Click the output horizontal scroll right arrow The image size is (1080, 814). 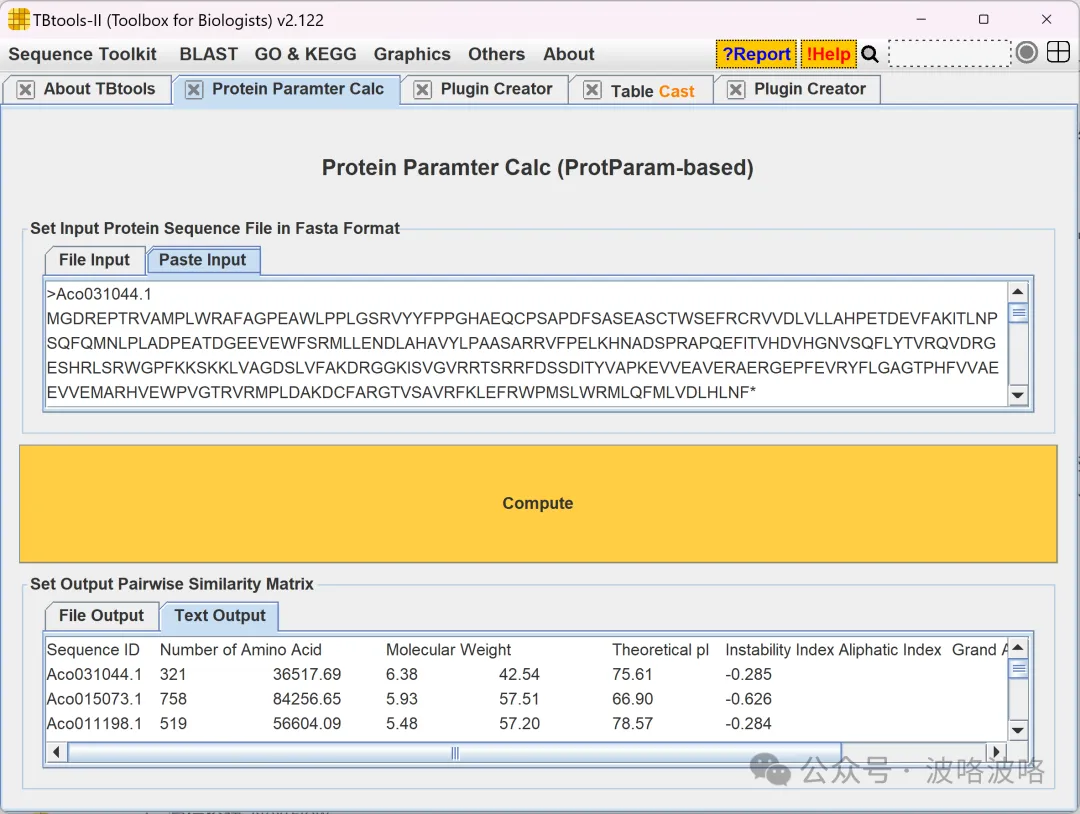click(x=996, y=752)
